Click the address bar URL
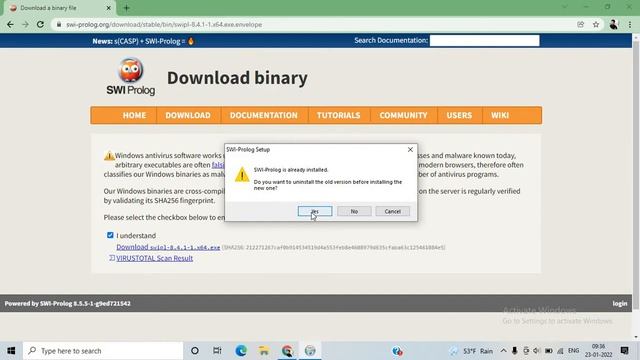Screen dimensions: 640x360 (x=164, y=24)
